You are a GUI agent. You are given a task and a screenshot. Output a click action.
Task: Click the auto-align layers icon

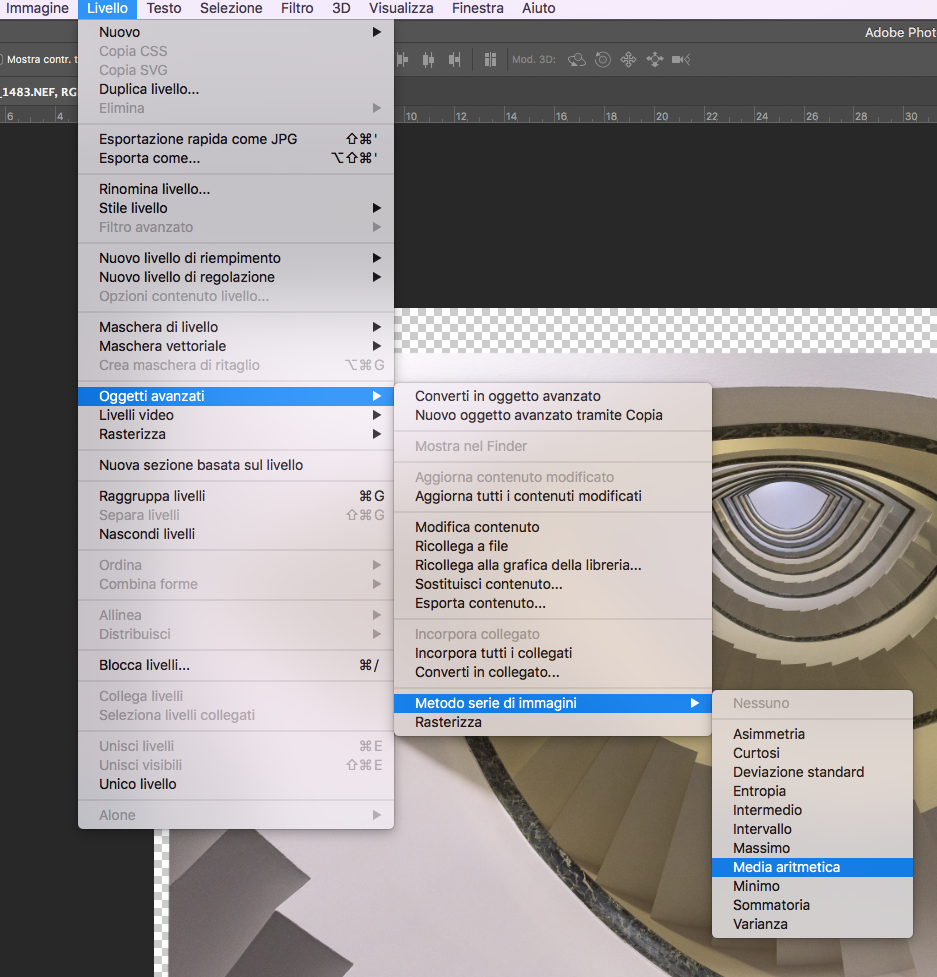pos(490,60)
